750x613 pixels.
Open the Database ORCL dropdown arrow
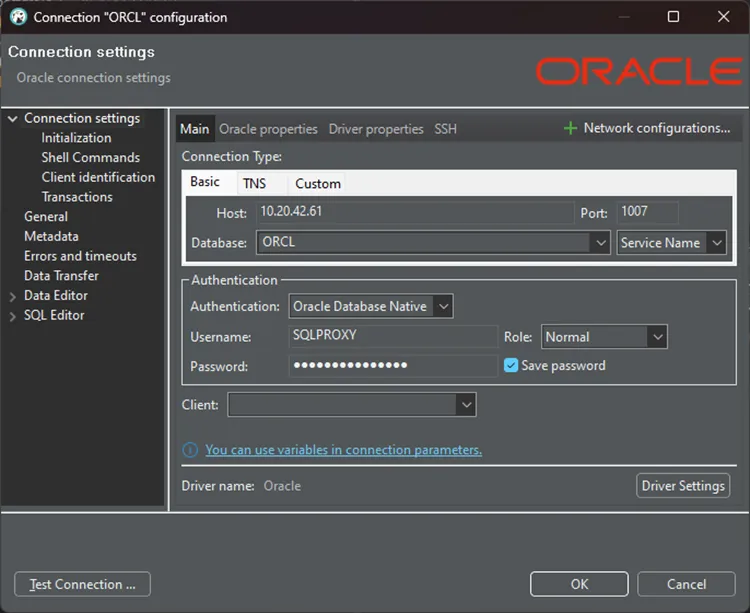click(601, 243)
